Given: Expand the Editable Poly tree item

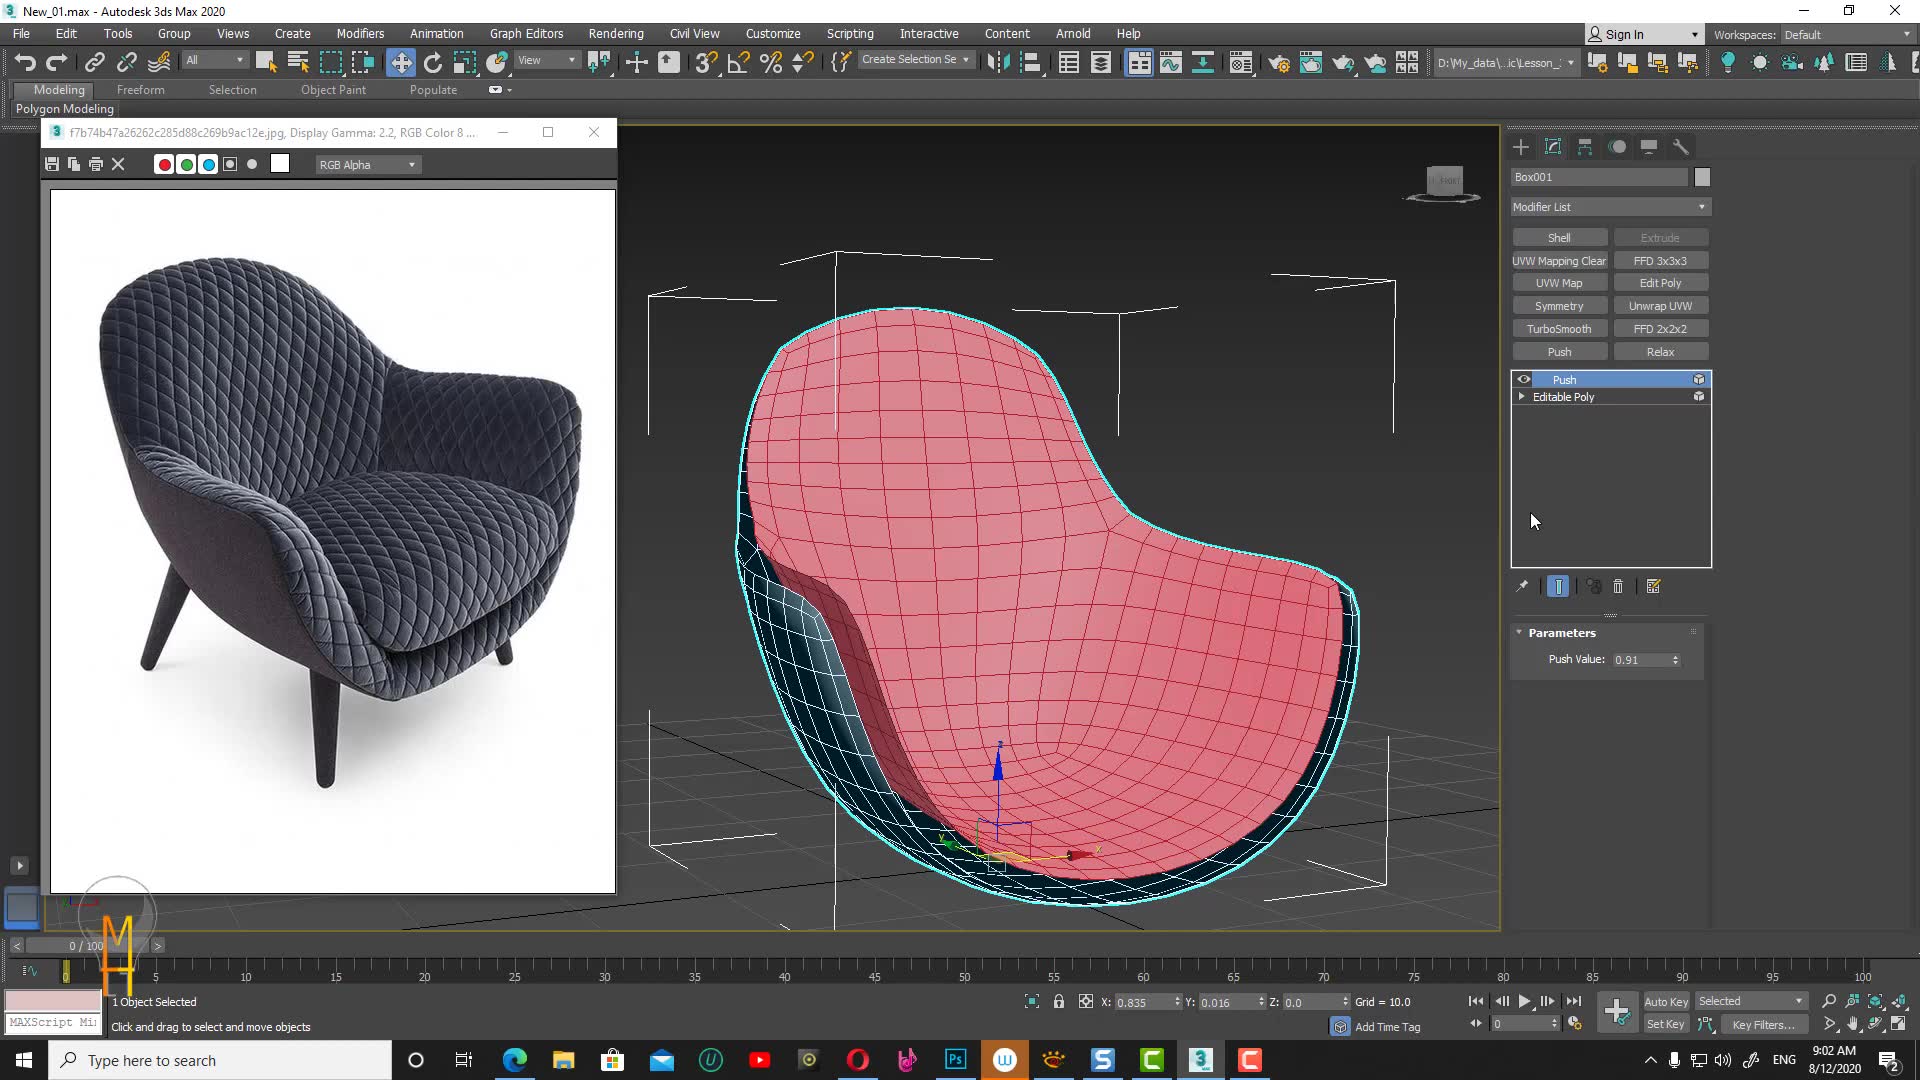Looking at the screenshot, I should click(x=1523, y=397).
